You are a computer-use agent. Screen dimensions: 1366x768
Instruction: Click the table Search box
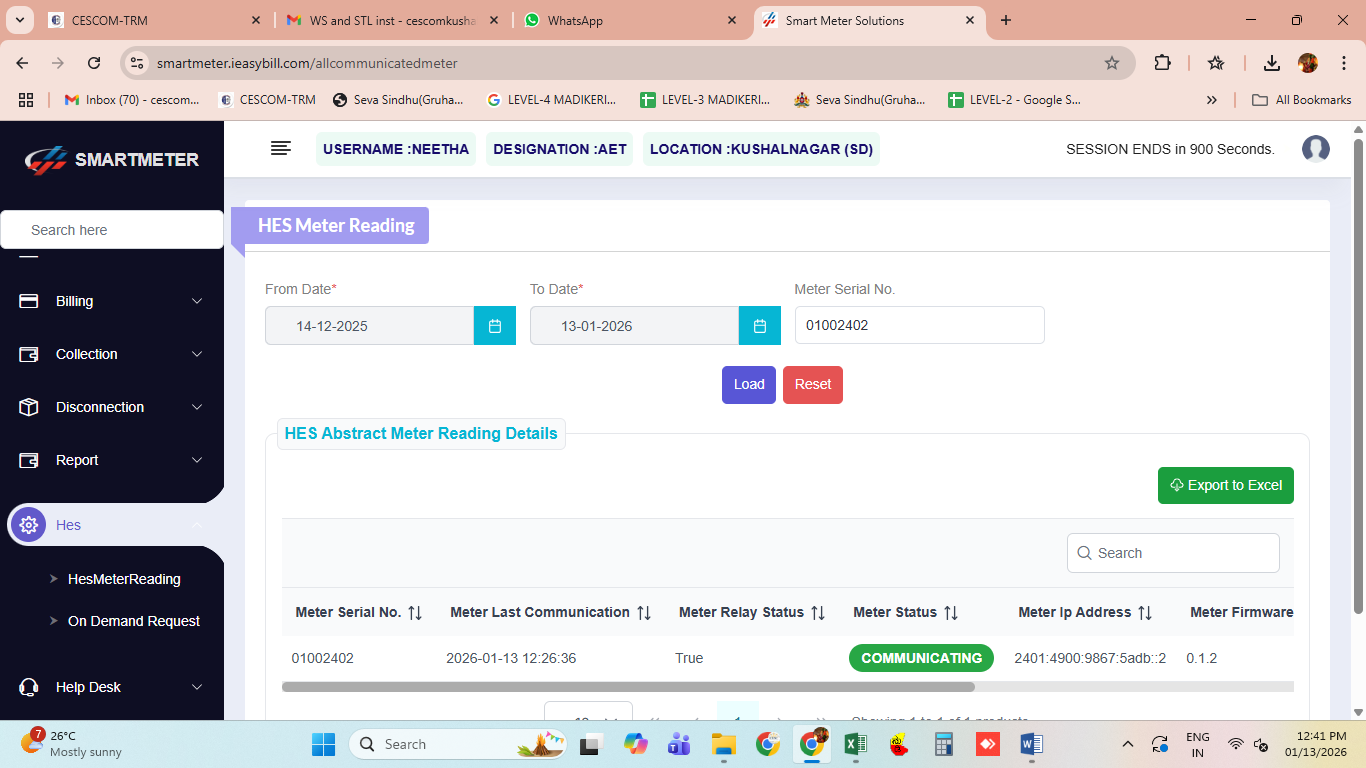1173,553
